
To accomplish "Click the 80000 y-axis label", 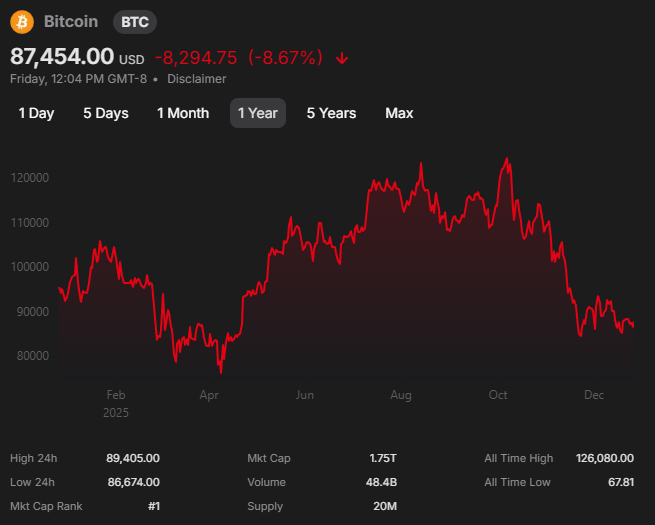I will tap(33, 356).
